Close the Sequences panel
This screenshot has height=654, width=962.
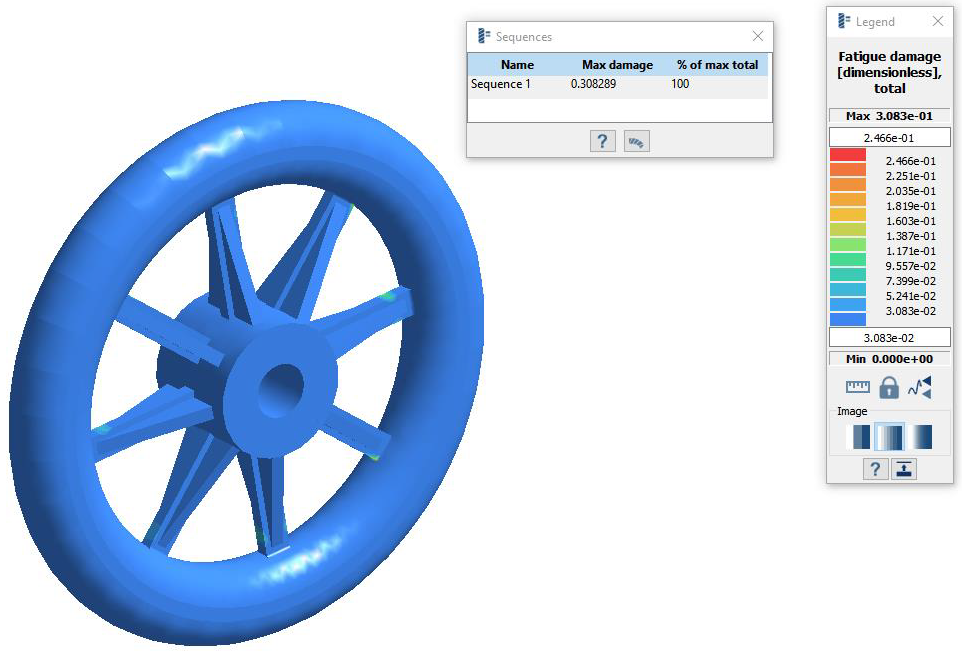coord(758,36)
